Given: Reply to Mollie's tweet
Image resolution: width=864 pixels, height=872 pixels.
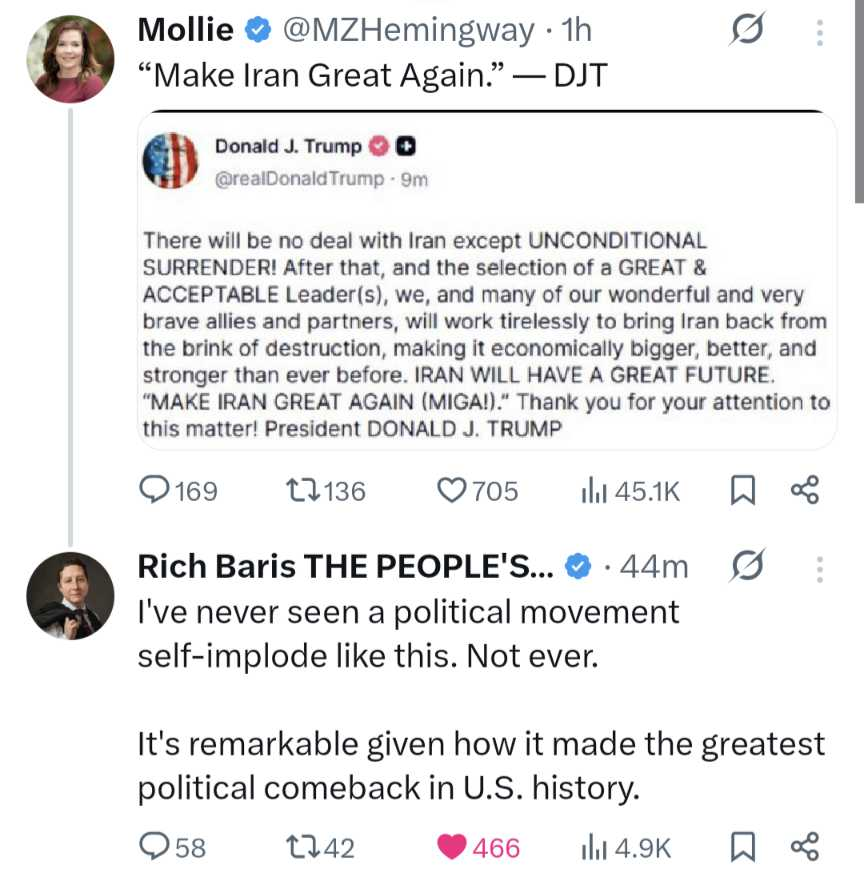Looking at the screenshot, I should tap(154, 490).
